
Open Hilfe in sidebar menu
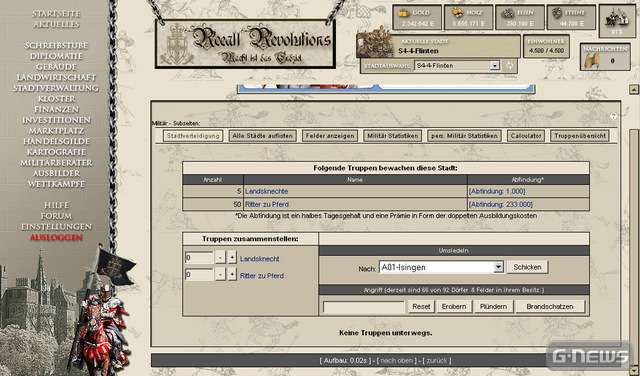tap(56, 205)
